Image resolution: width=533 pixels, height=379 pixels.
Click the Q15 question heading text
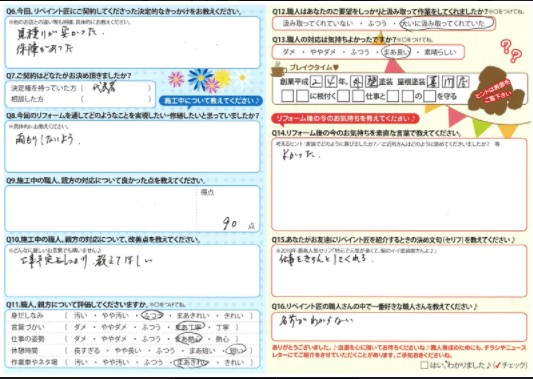(393, 240)
